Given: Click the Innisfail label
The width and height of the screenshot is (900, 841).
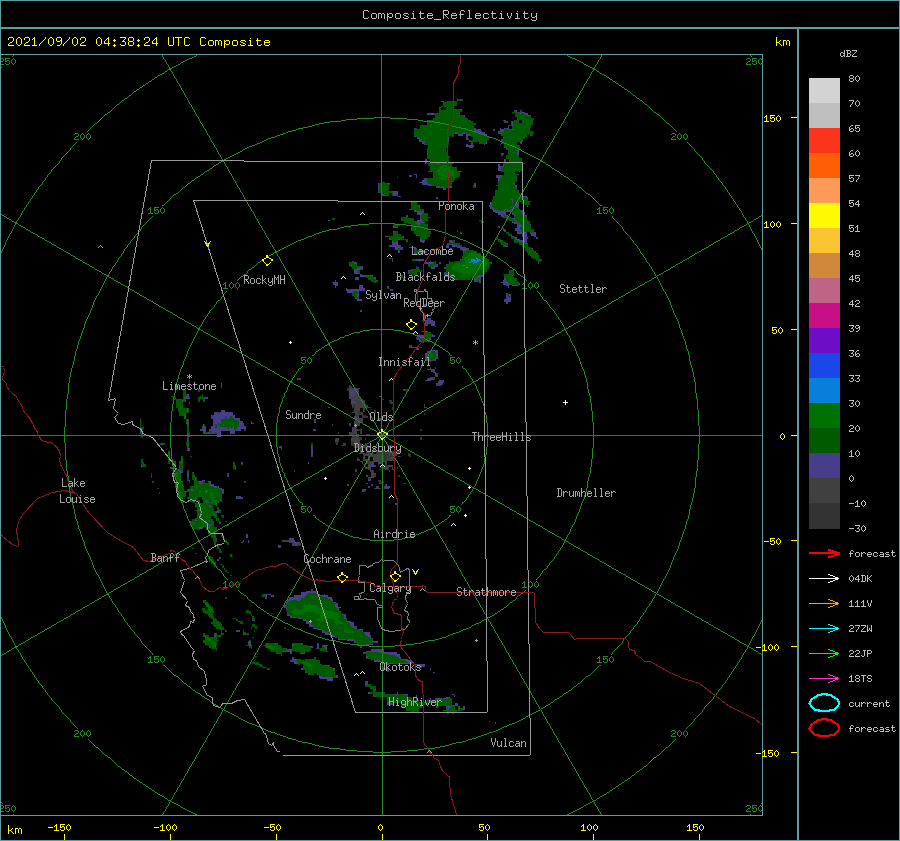Looking at the screenshot, I should click(x=404, y=362).
